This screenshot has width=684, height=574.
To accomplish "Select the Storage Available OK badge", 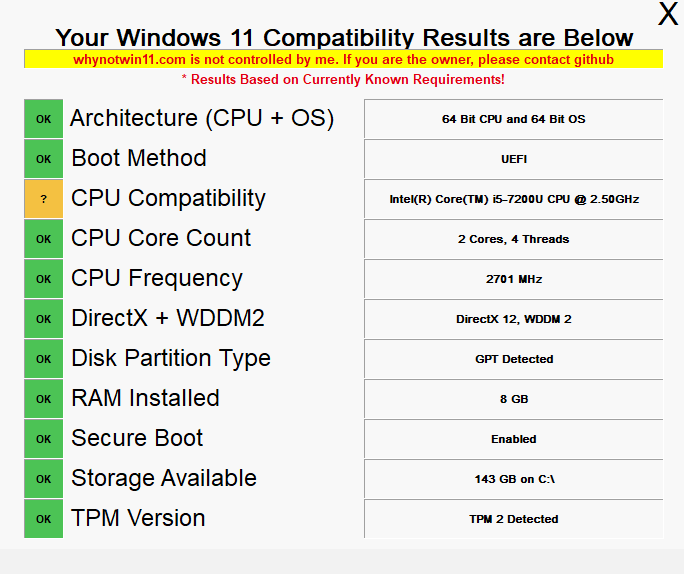I will [x=43, y=479].
